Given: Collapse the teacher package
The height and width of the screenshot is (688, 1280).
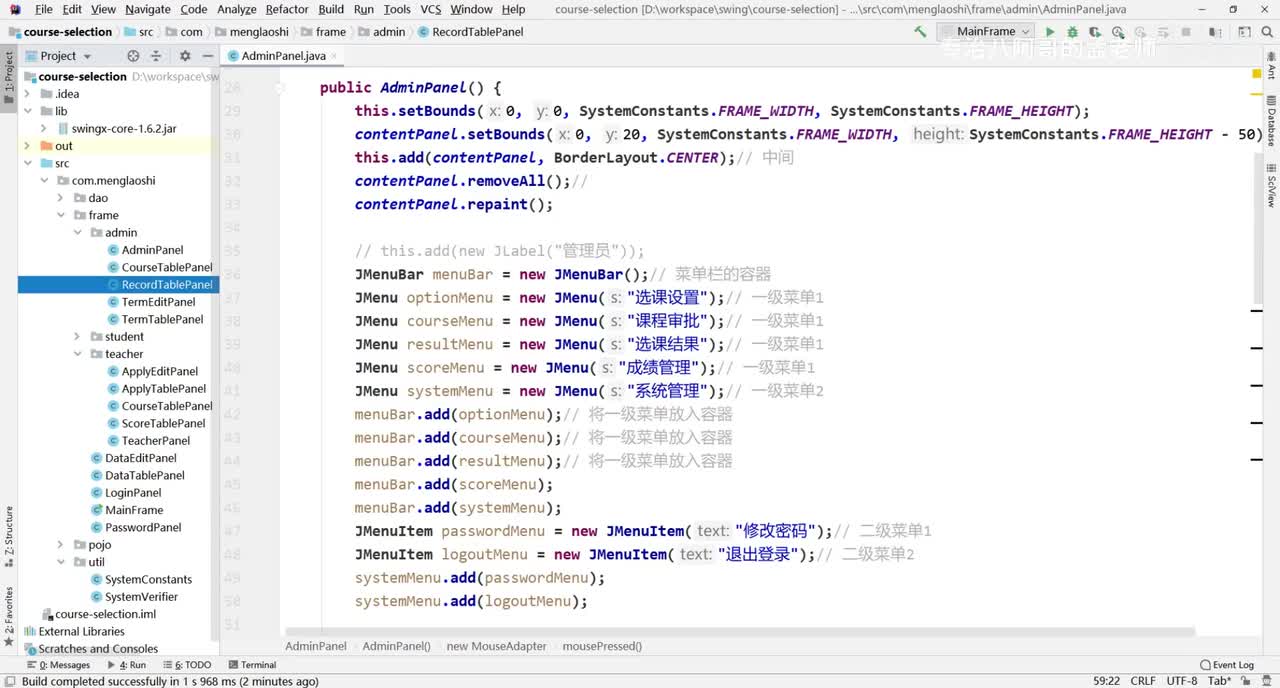Looking at the screenshot, I should (x=77, y=354).
